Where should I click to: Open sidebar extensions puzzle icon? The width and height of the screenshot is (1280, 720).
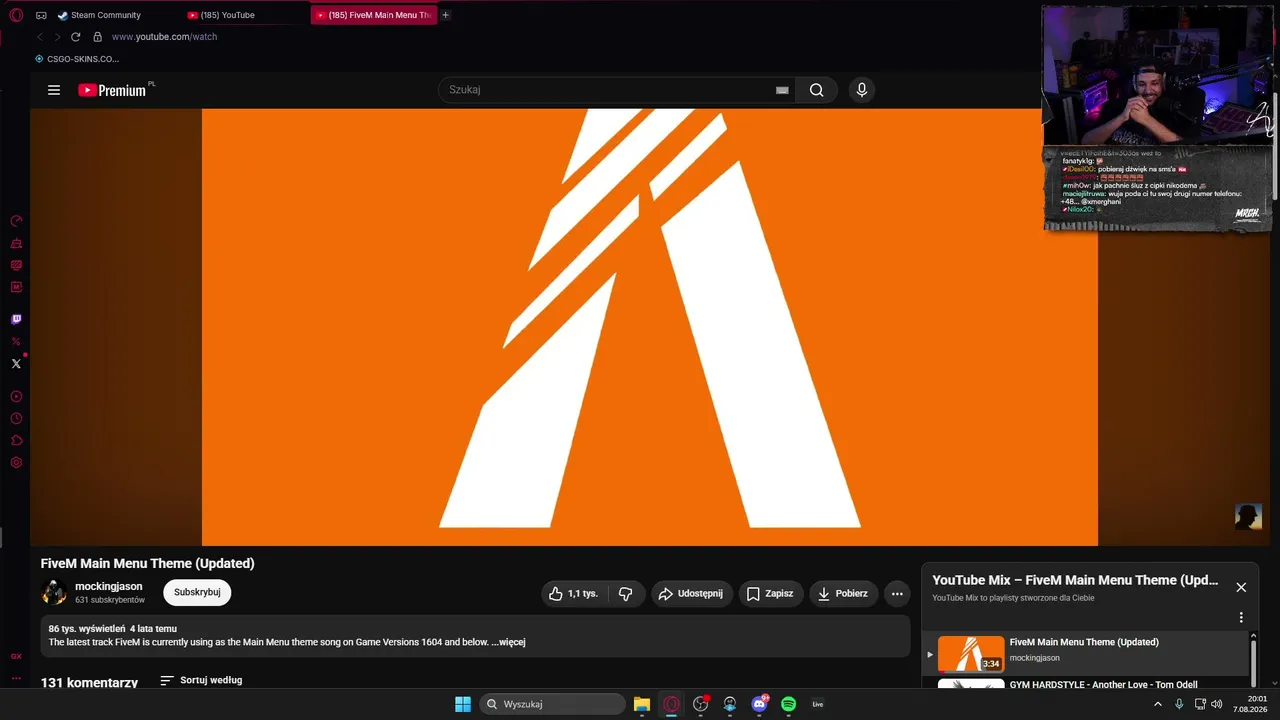[x=16, y=441]
